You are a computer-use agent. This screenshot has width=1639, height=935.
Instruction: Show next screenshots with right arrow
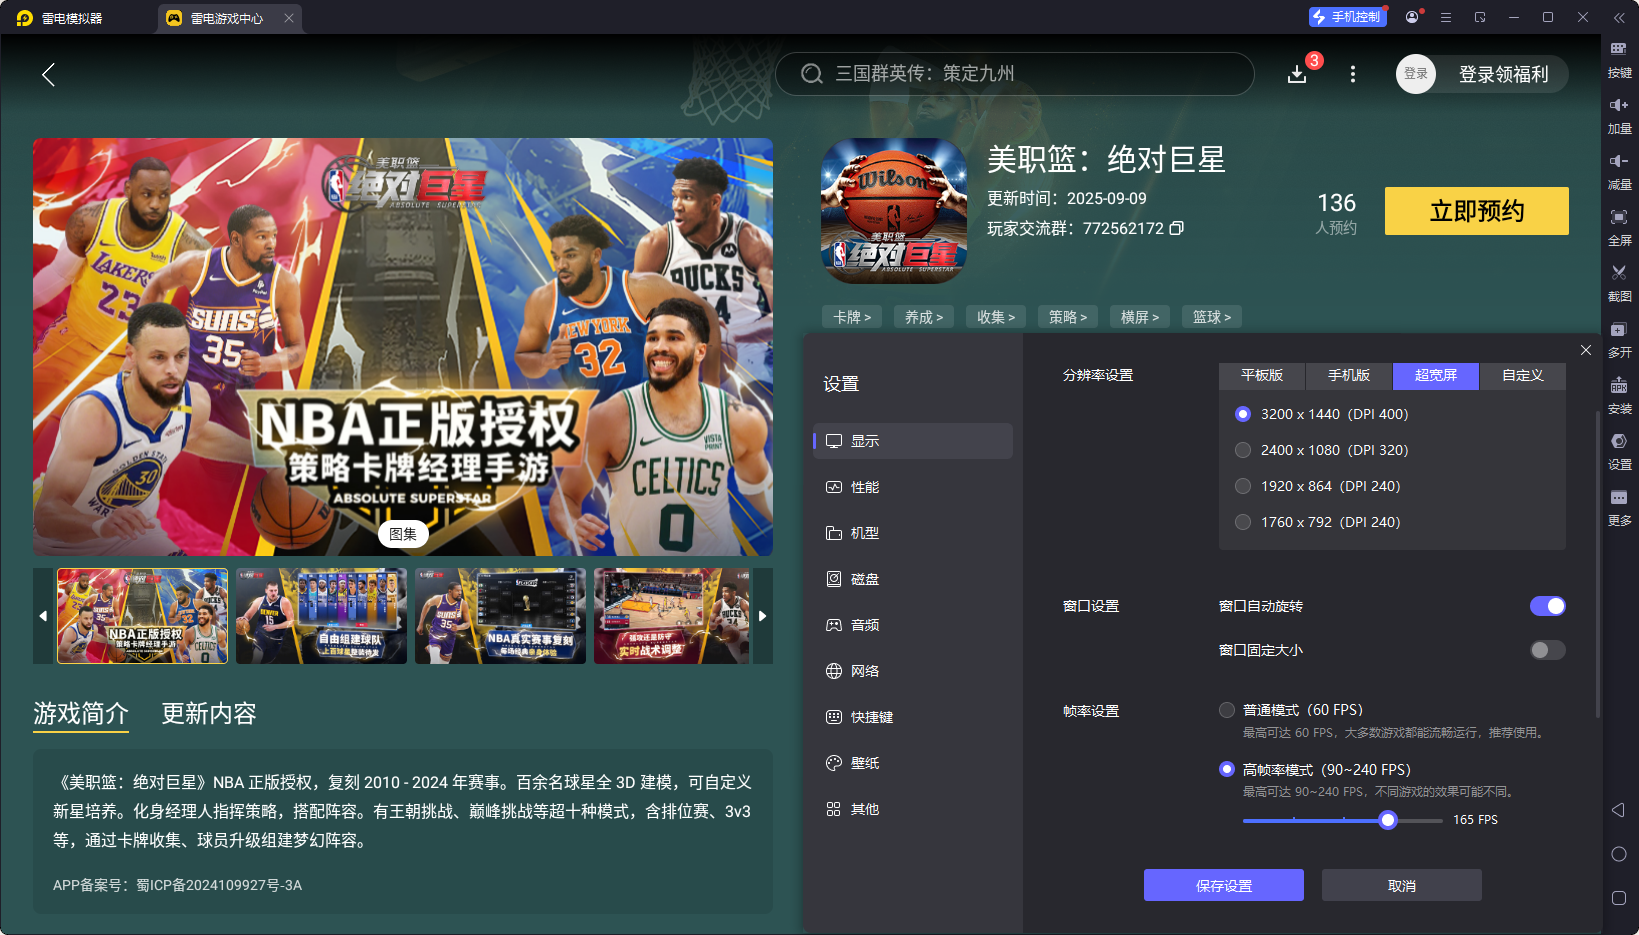click(x=762, y=616)
